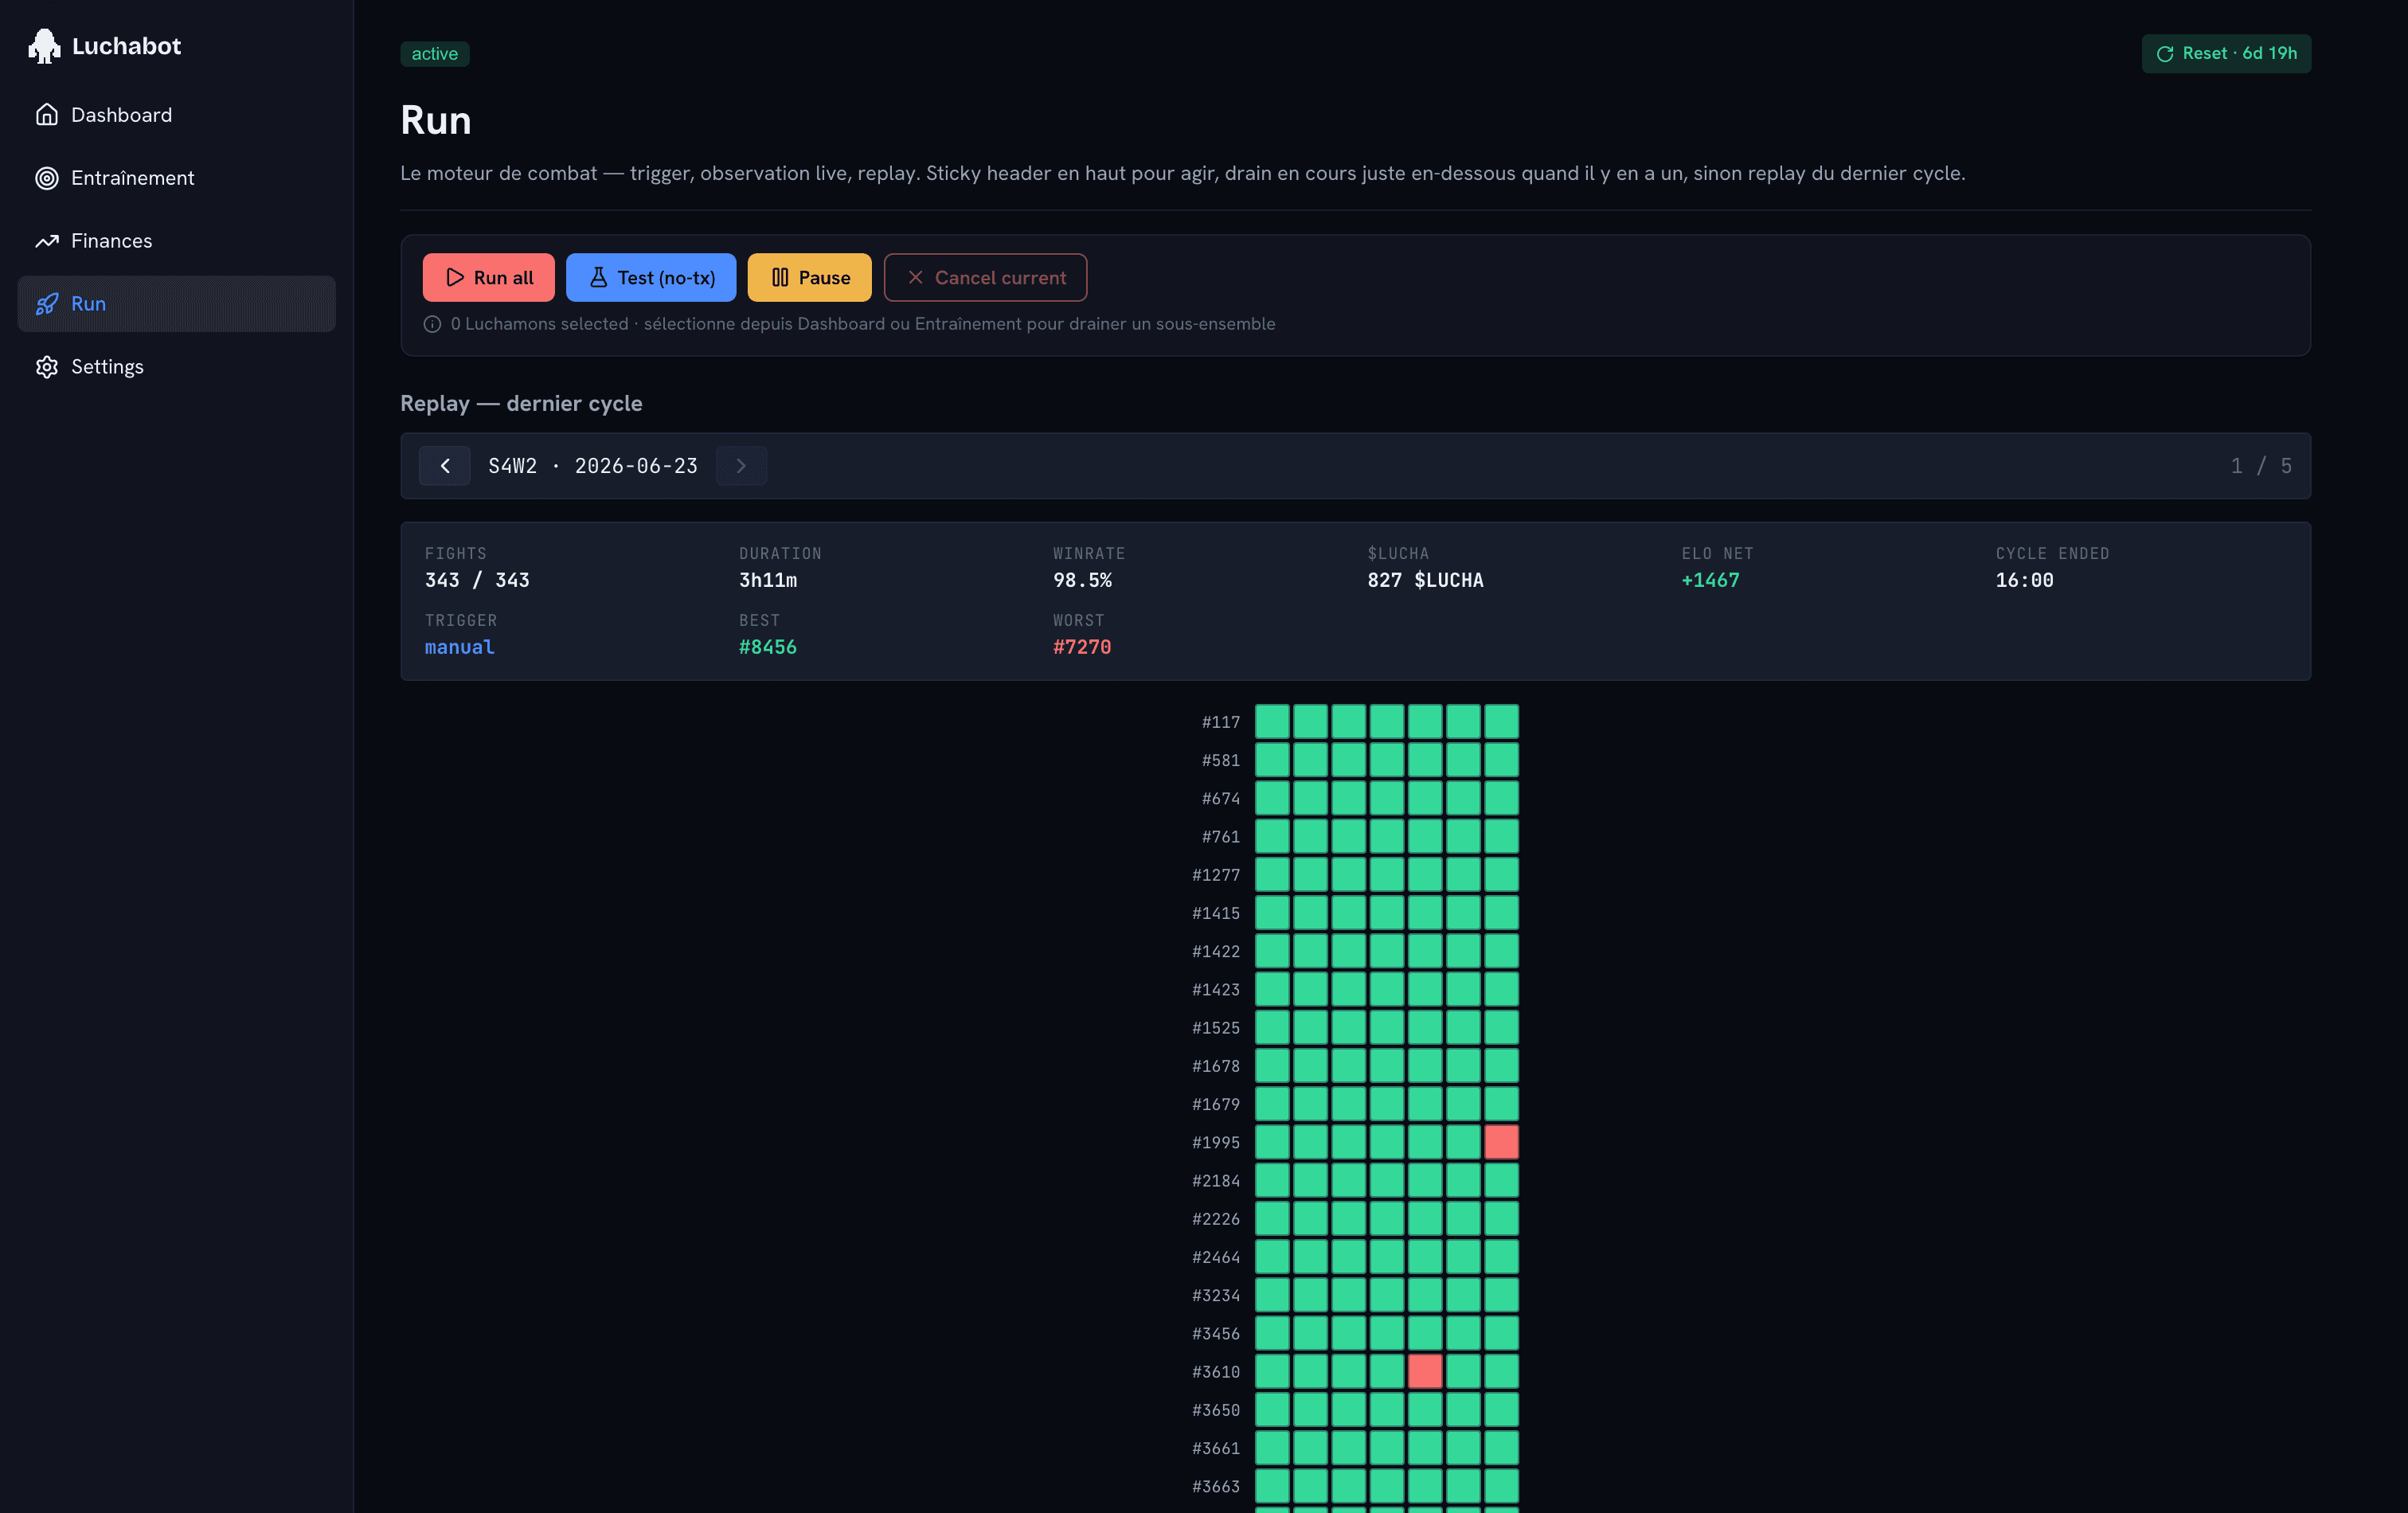Select the Run sidebar item
The image size is (2408, 1513).
coord(176,304)
